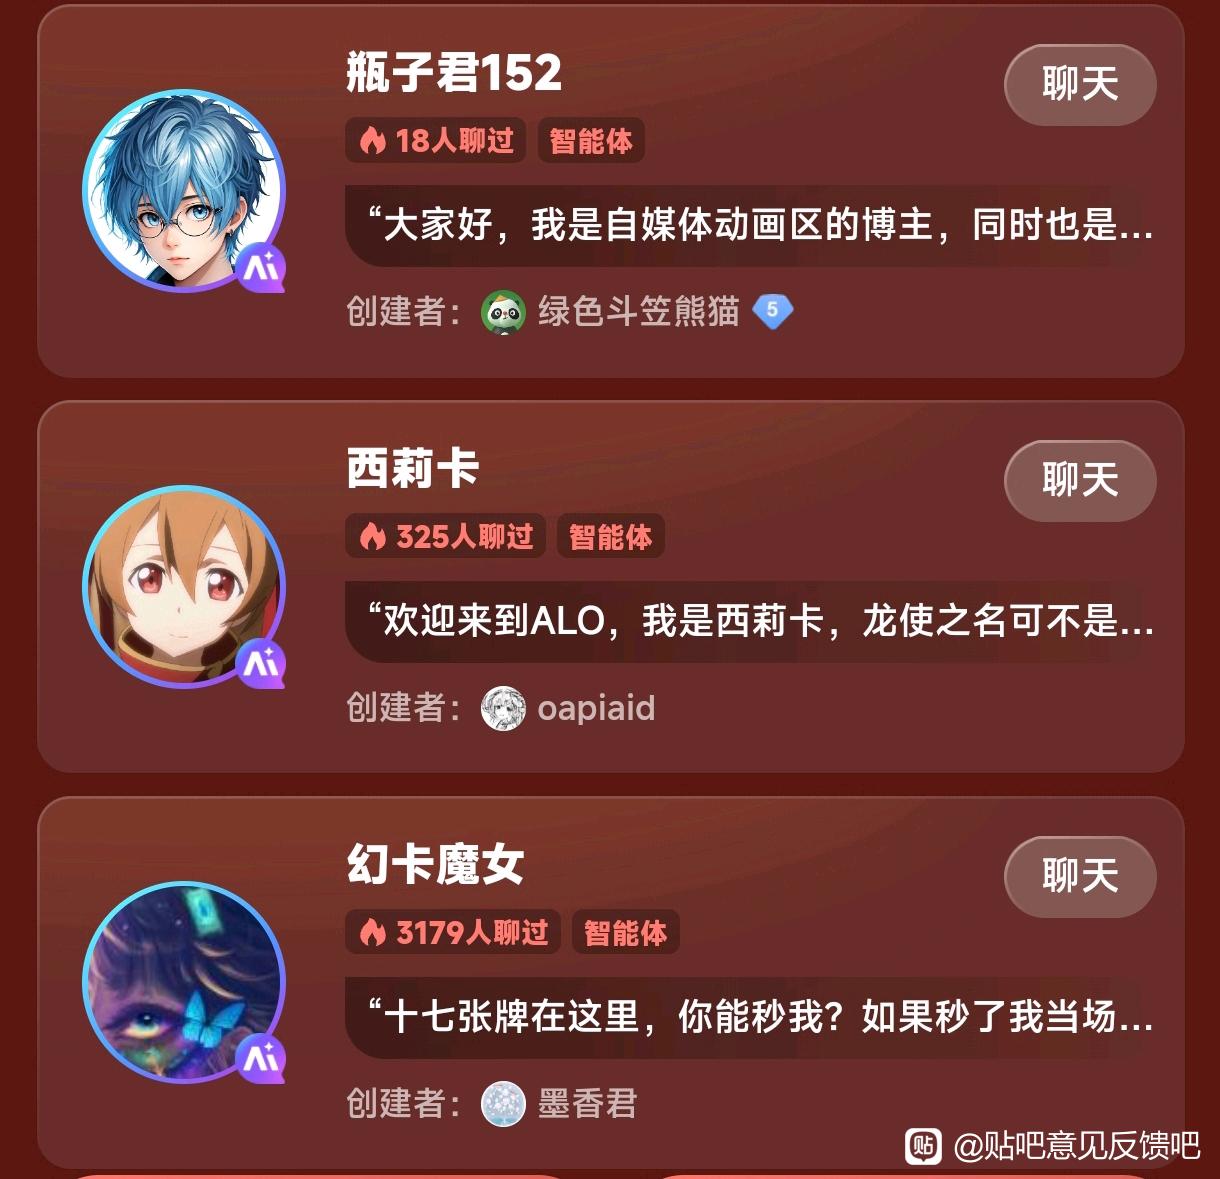Click the AI badge on 瓶子君152's avatar

[x=261, y=267]
